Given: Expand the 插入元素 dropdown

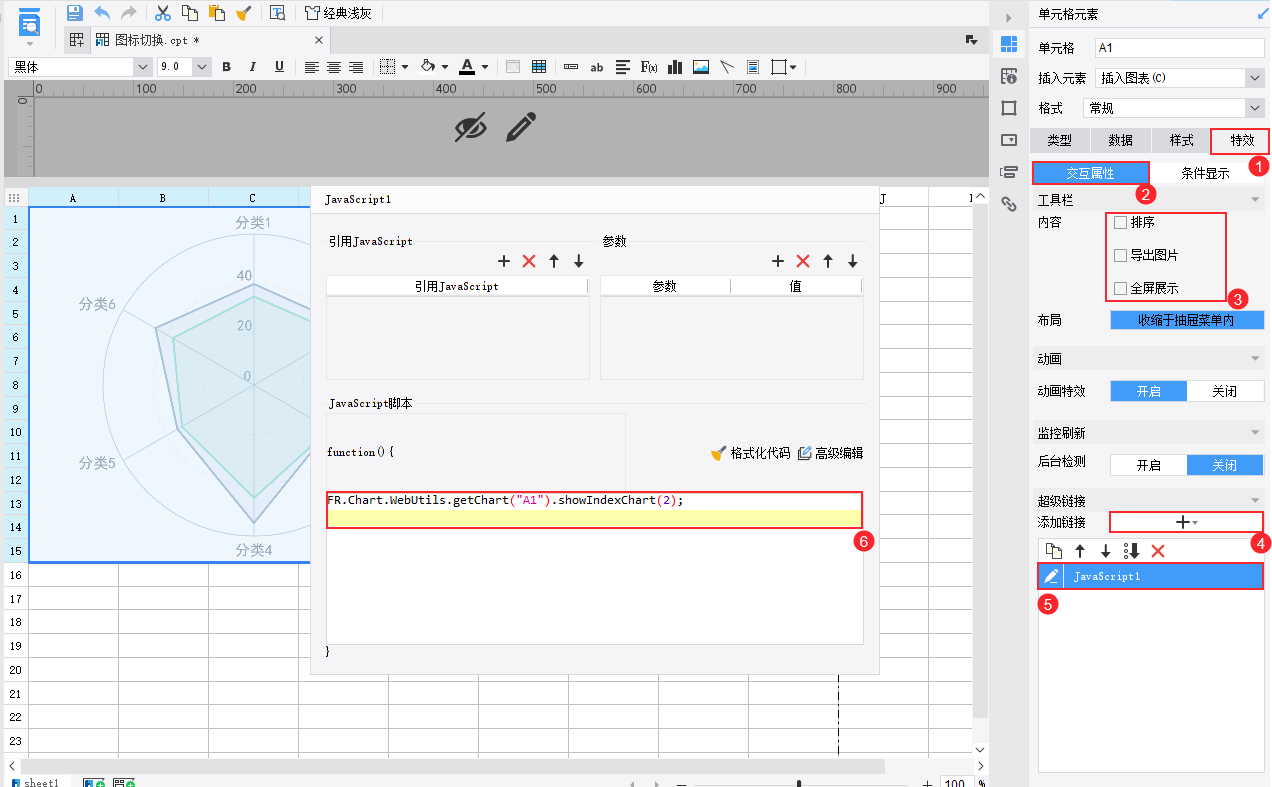Looking at the screenshot, I should coord(1254,78).
